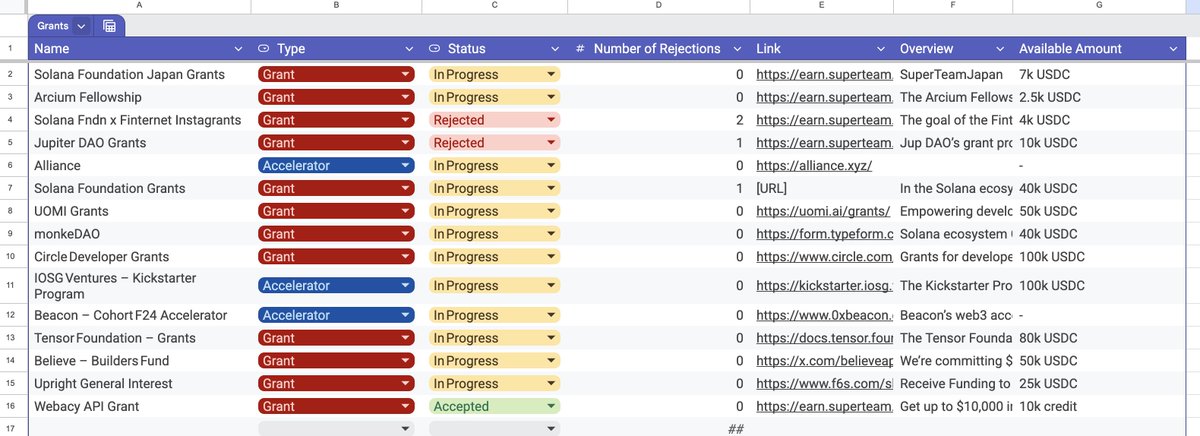Click the number type icon in Rejections header
1200x436 pixels.
(581, 49)
